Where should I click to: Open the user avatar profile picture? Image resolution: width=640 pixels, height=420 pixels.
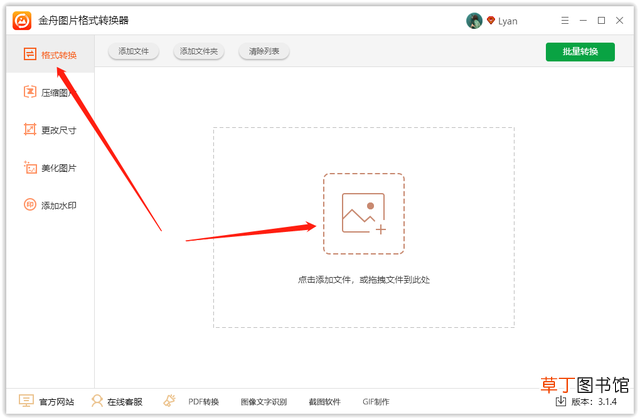coord(474,21)
